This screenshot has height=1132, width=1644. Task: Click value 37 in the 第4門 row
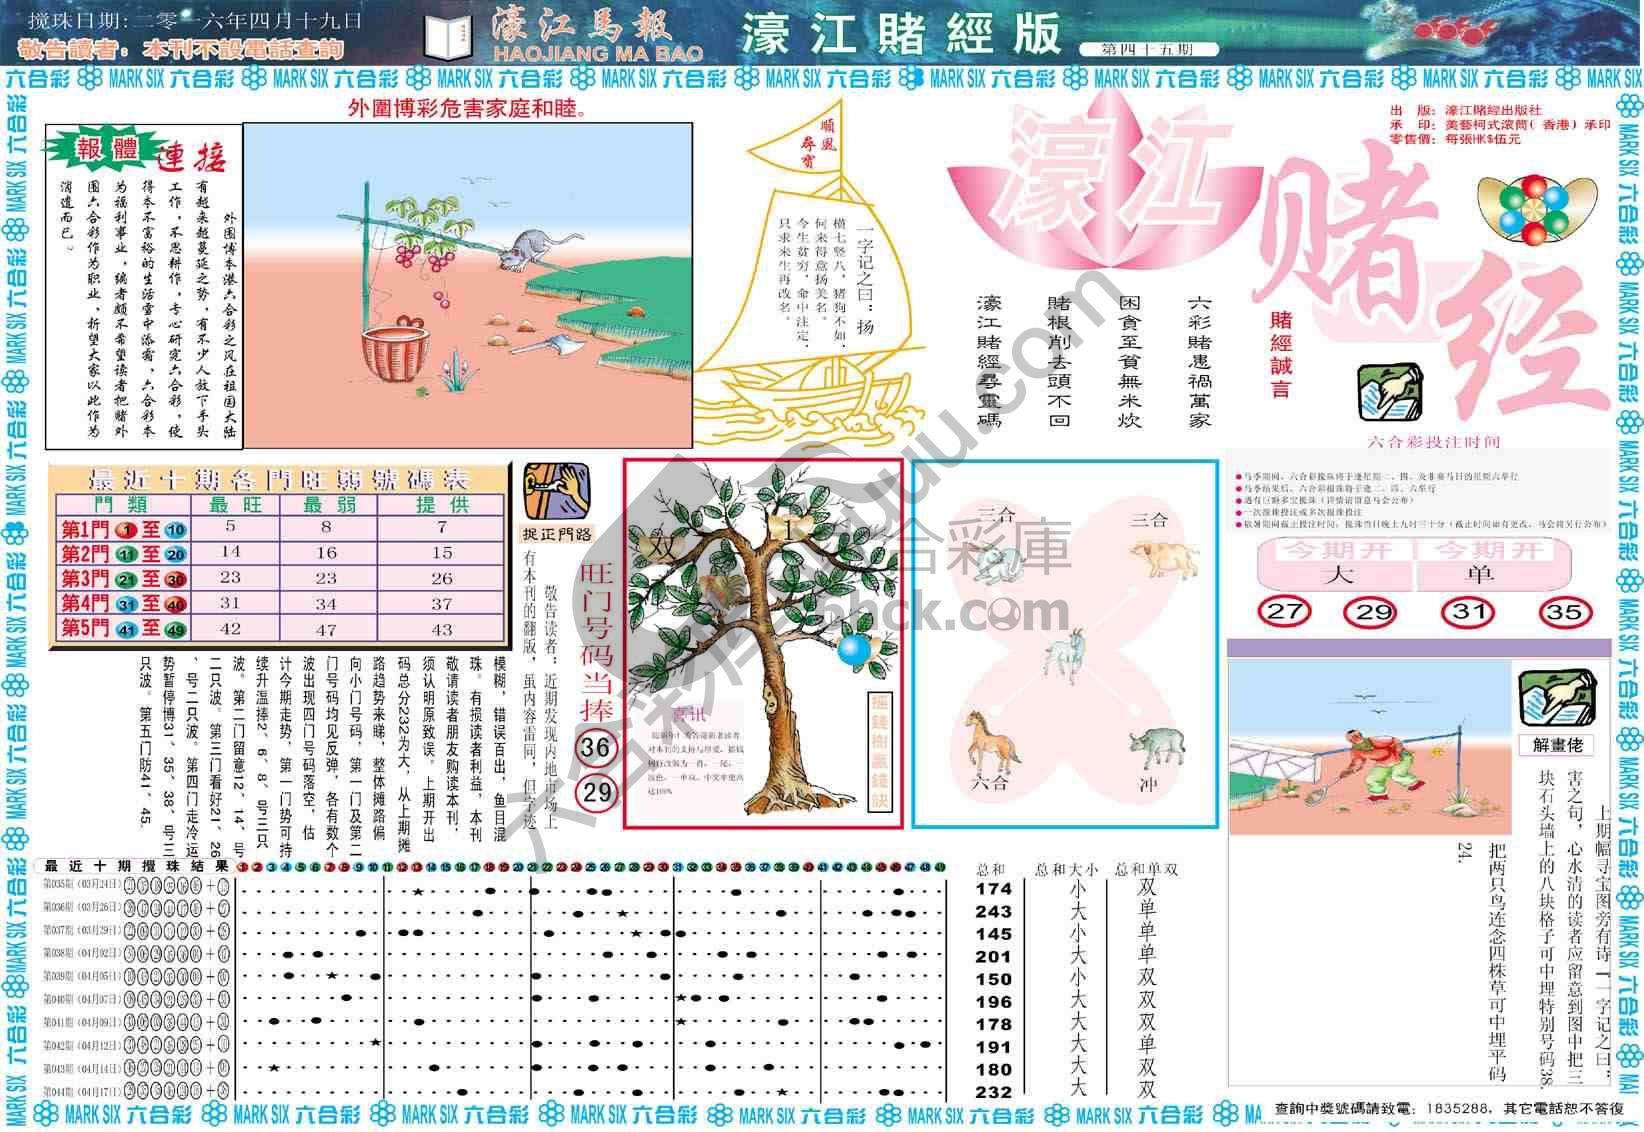442,604
